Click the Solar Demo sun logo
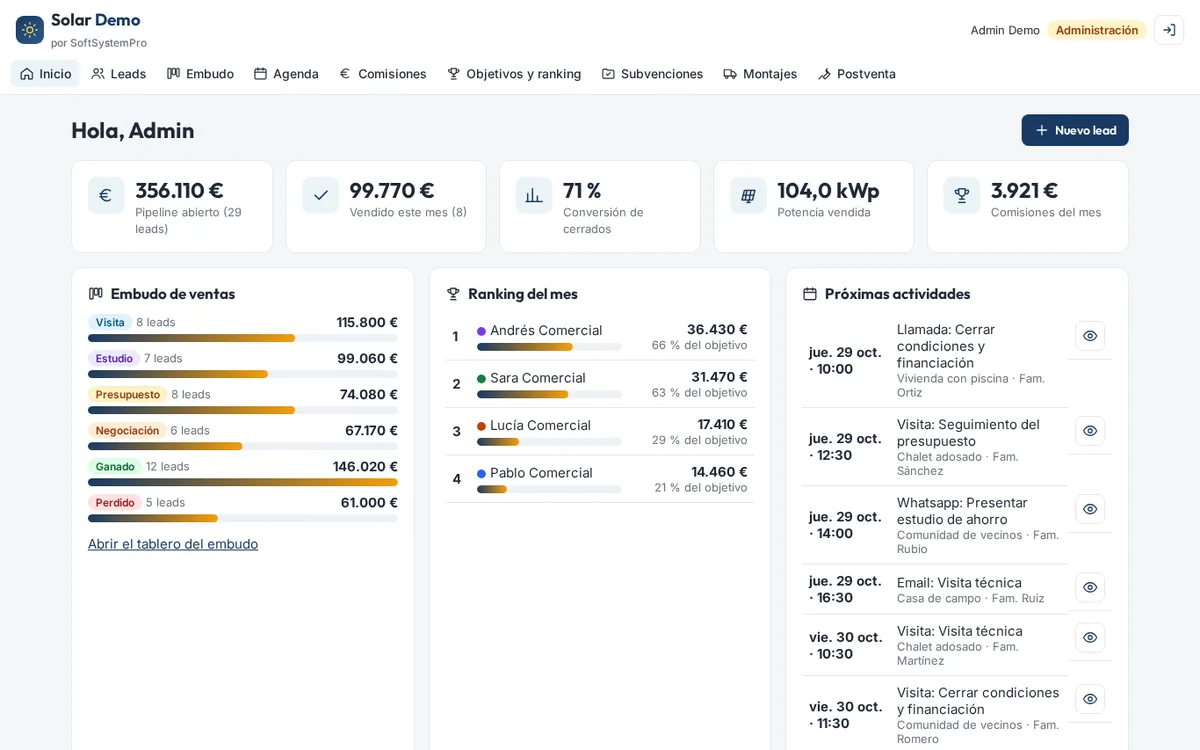The height and width of the screenshot is (750, 1200). click(x=30, y=30)
